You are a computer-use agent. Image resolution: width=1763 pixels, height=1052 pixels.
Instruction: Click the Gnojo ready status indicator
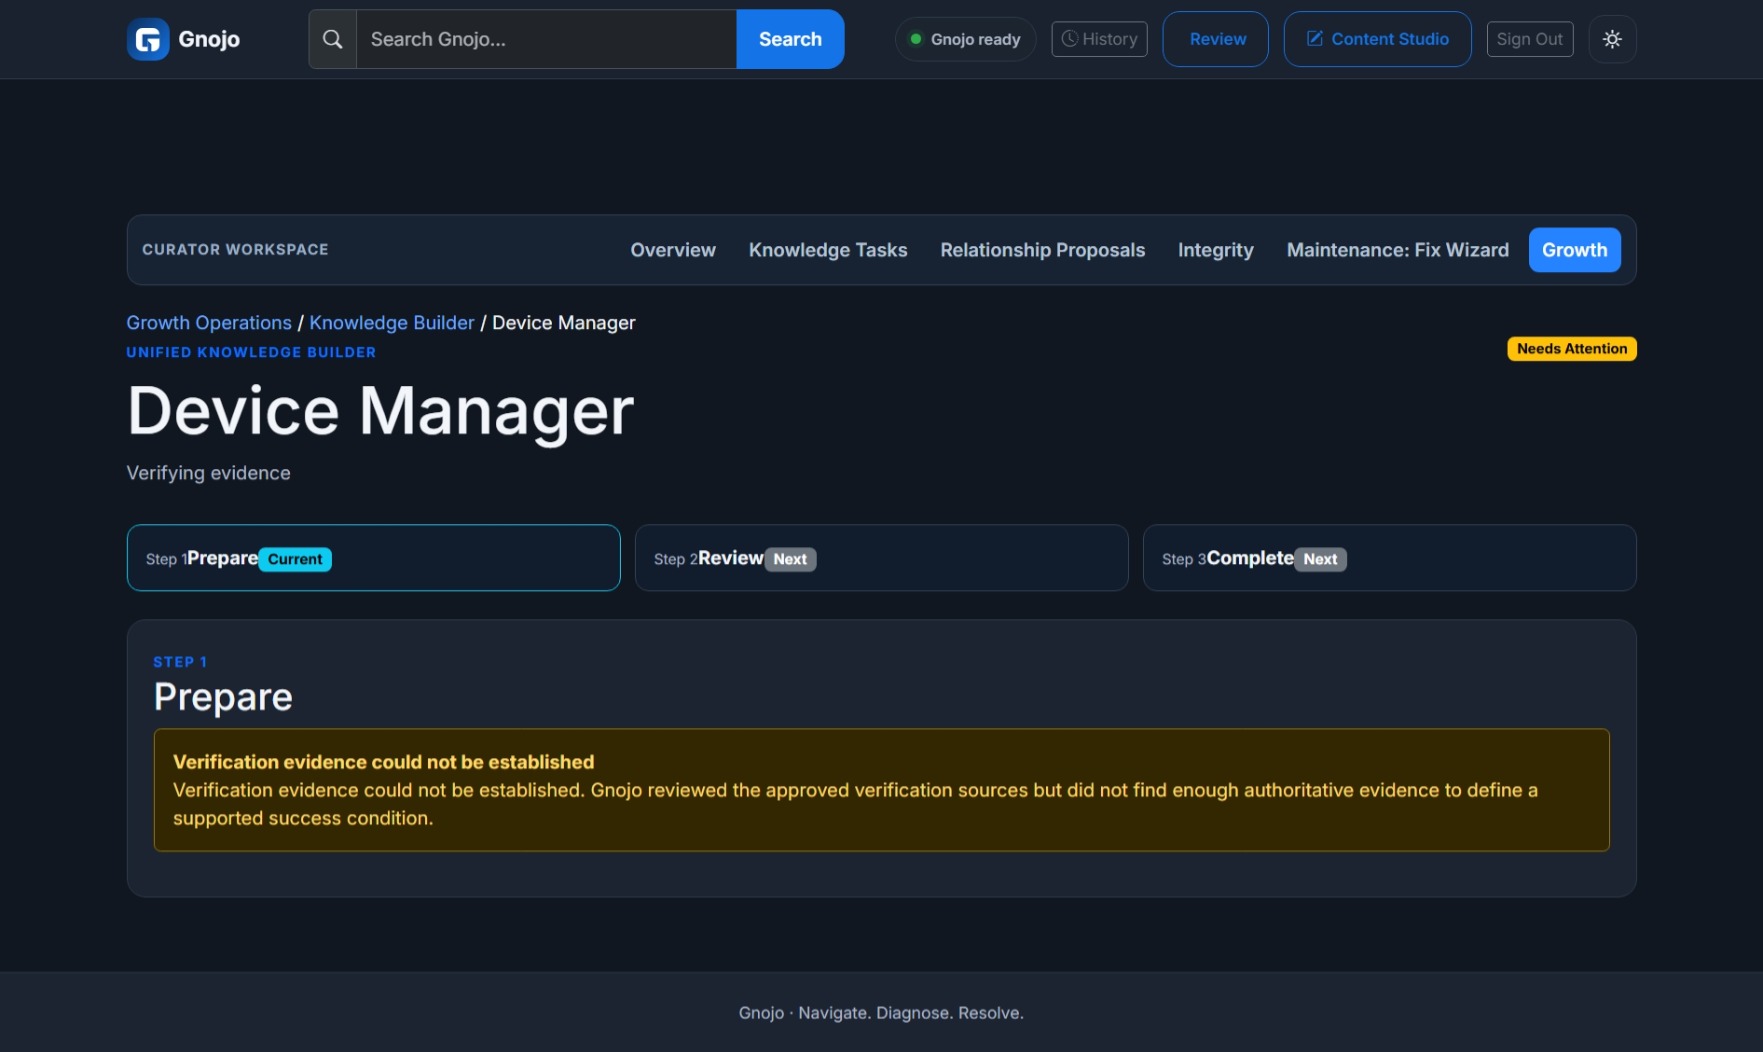[965, 39]
